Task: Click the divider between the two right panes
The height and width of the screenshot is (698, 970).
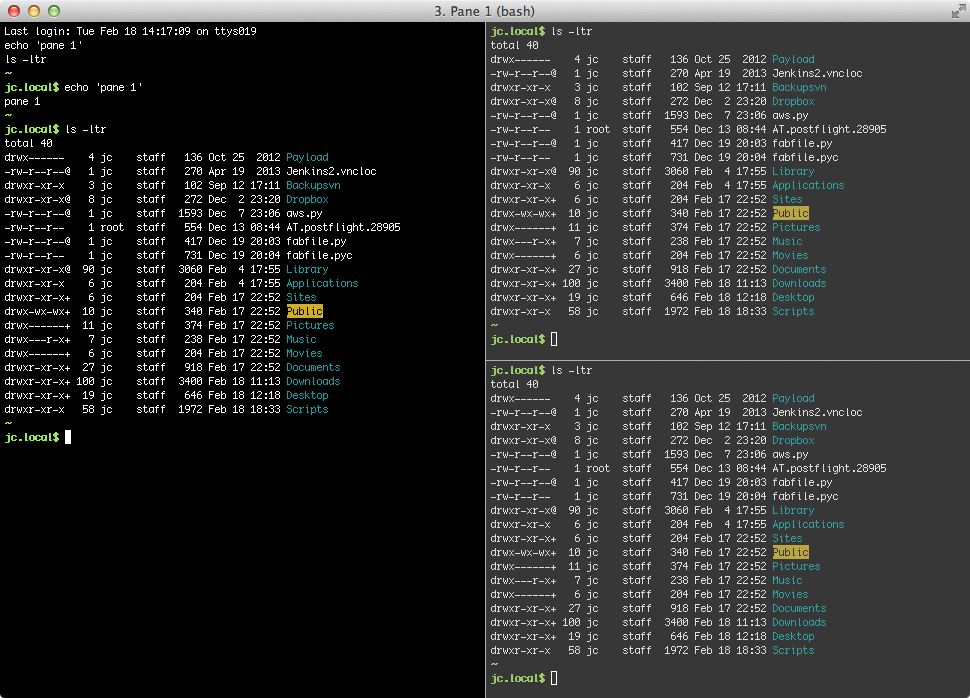Action: [728, 360]
